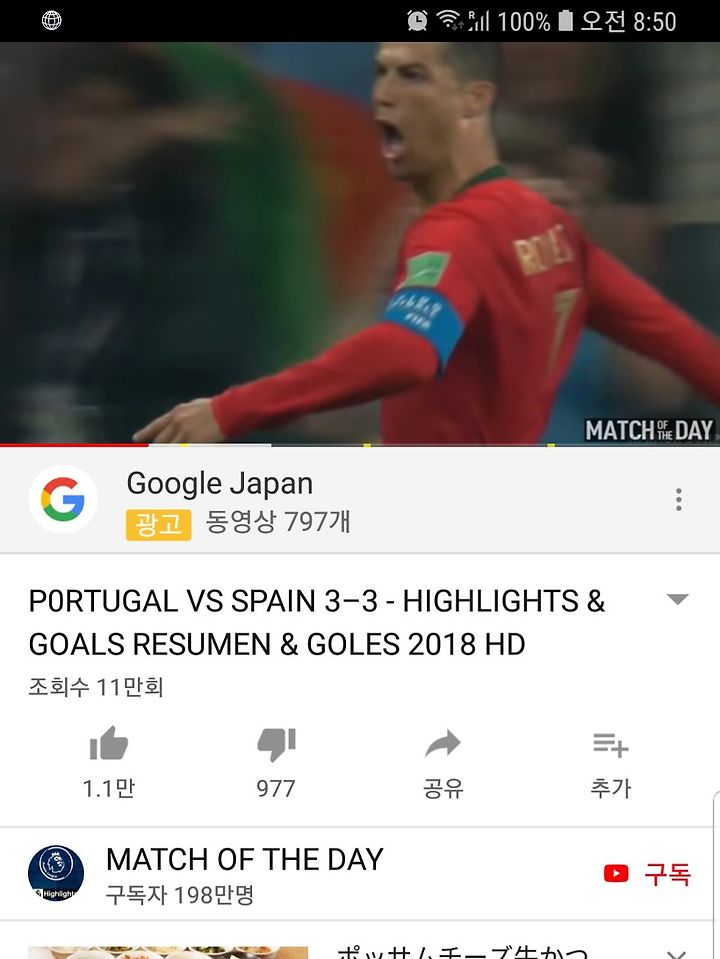
Task: Tap the Google logo avatar
Action: 62,499
